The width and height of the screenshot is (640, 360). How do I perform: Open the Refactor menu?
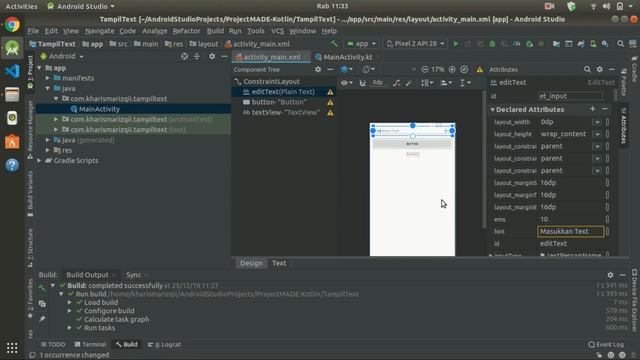pyautogui.click(x=186, y=31)
